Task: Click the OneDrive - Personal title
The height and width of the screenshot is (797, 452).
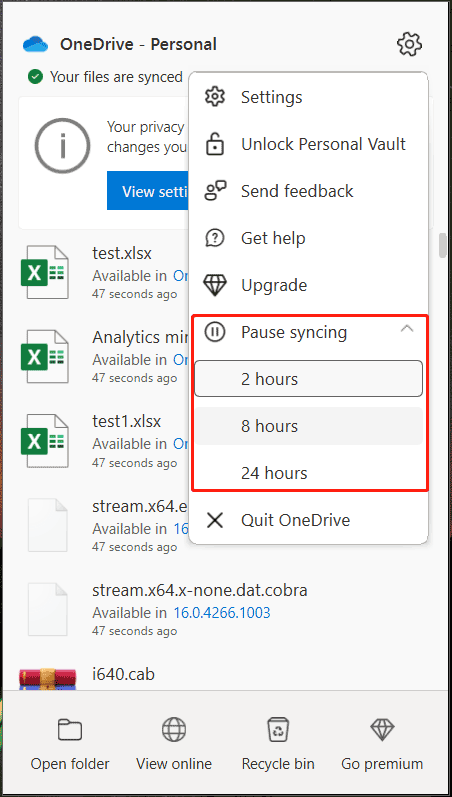Action: pos(138,44)
